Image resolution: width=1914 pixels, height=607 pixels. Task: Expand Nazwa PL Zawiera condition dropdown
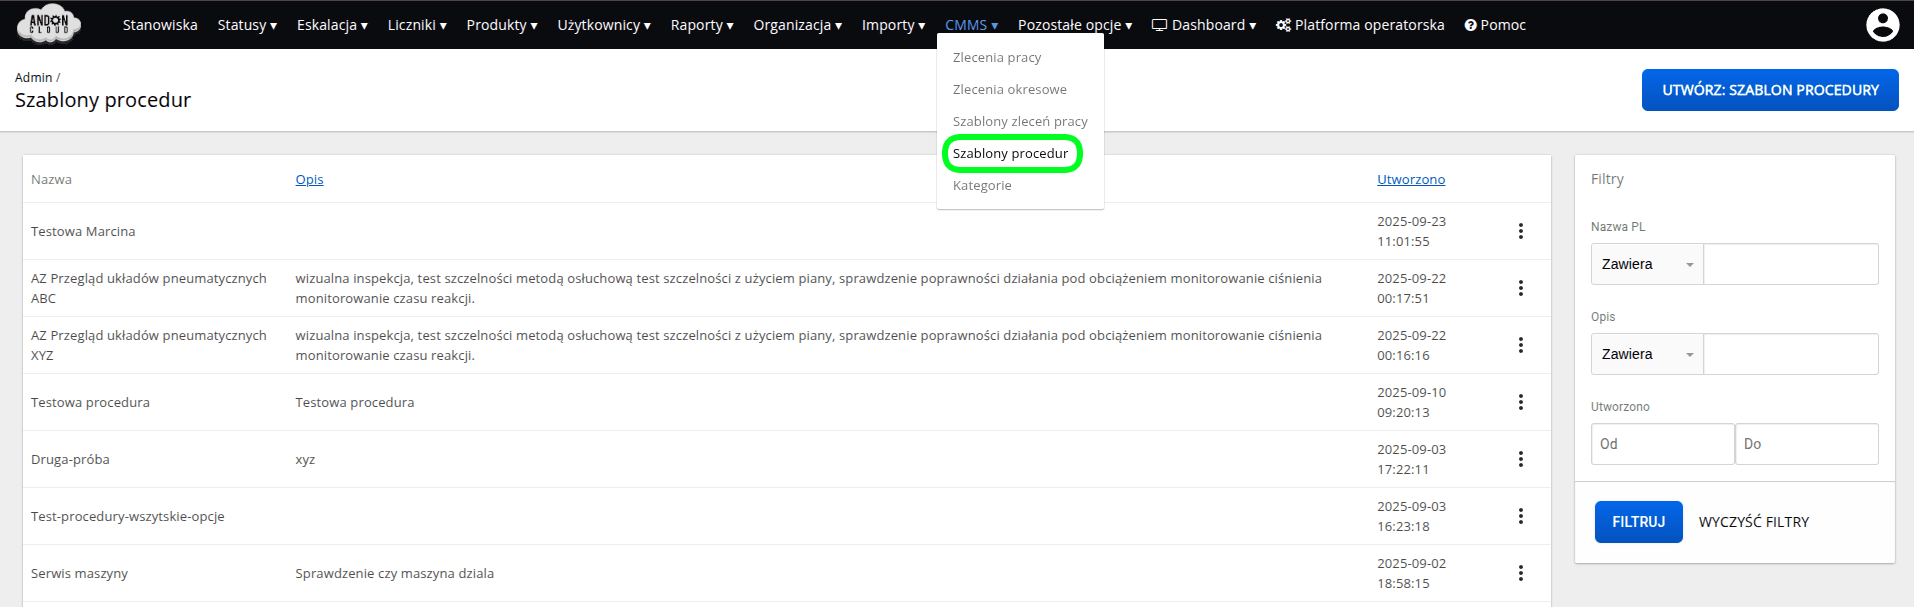[1646, 264]
